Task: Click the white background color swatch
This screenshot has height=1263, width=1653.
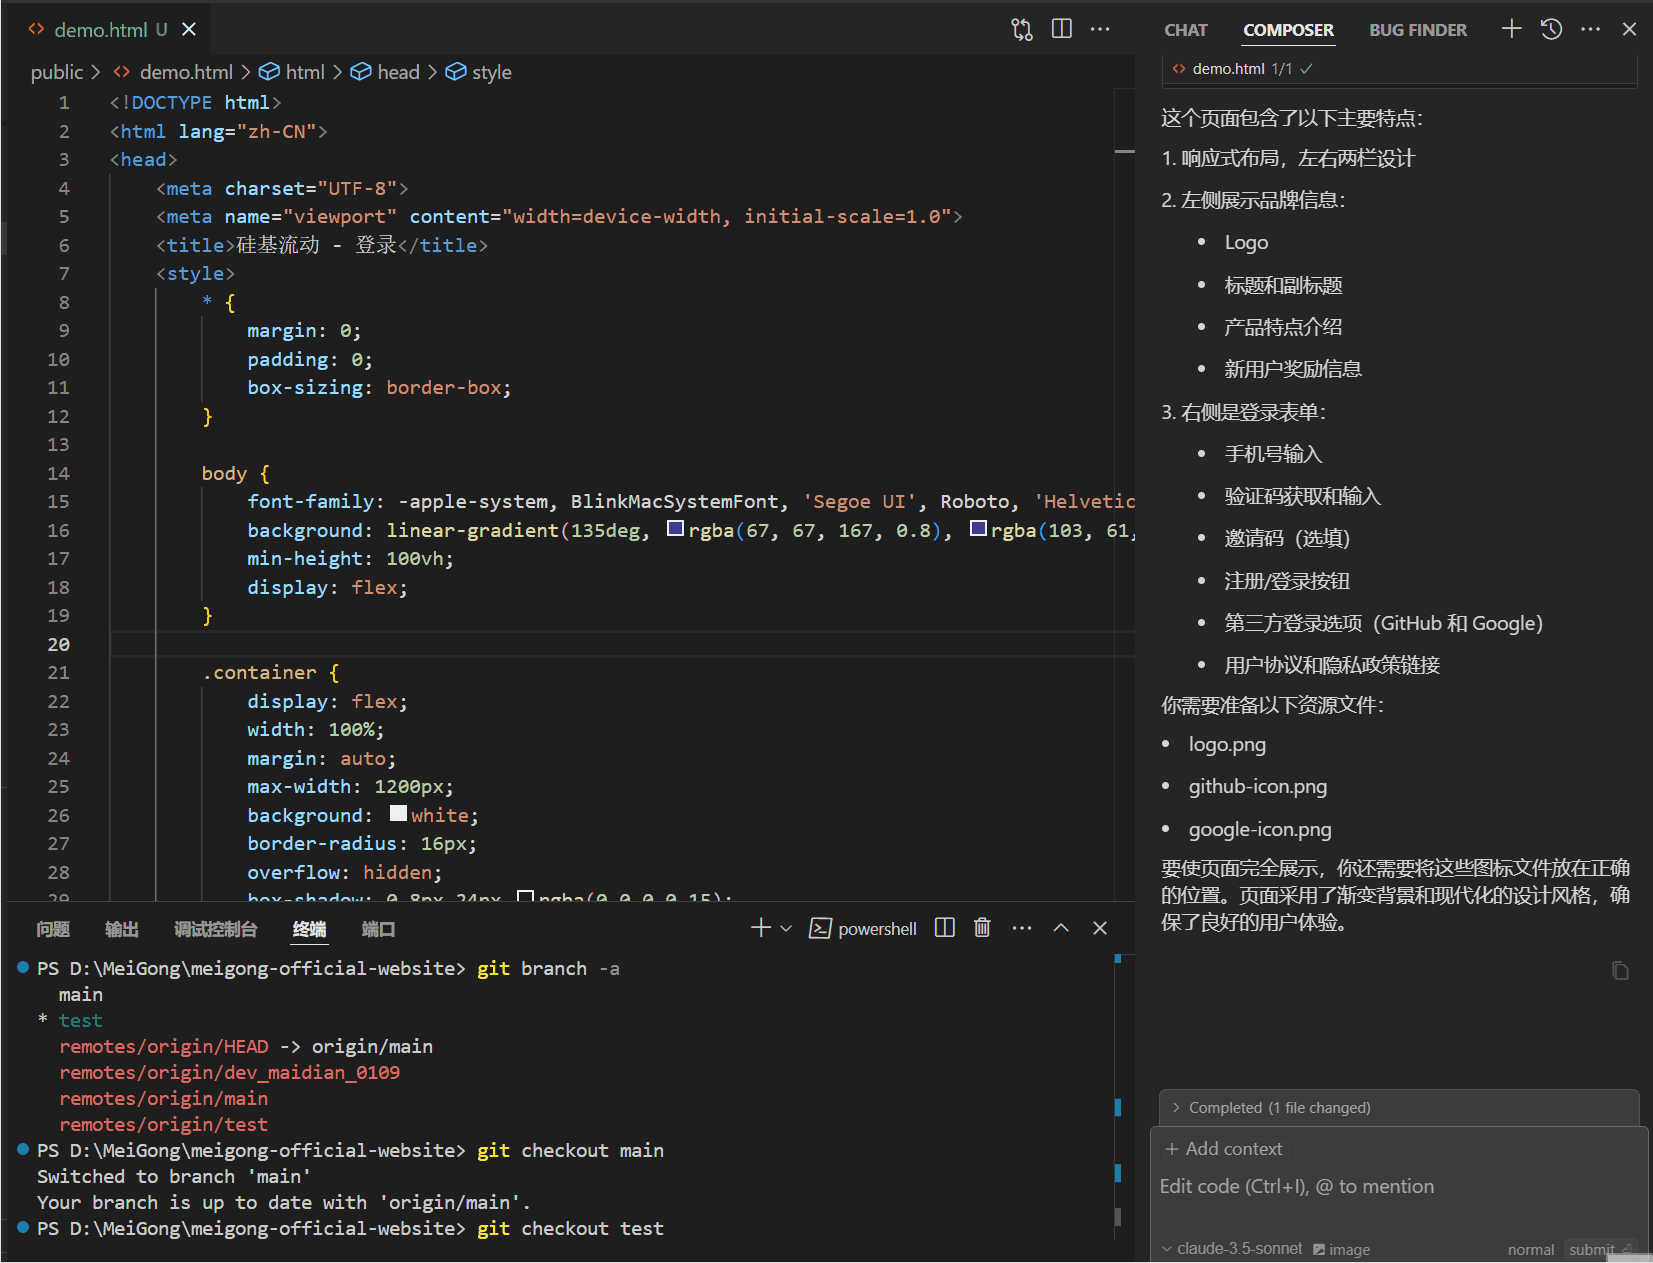Action: [x=398, y=813]
